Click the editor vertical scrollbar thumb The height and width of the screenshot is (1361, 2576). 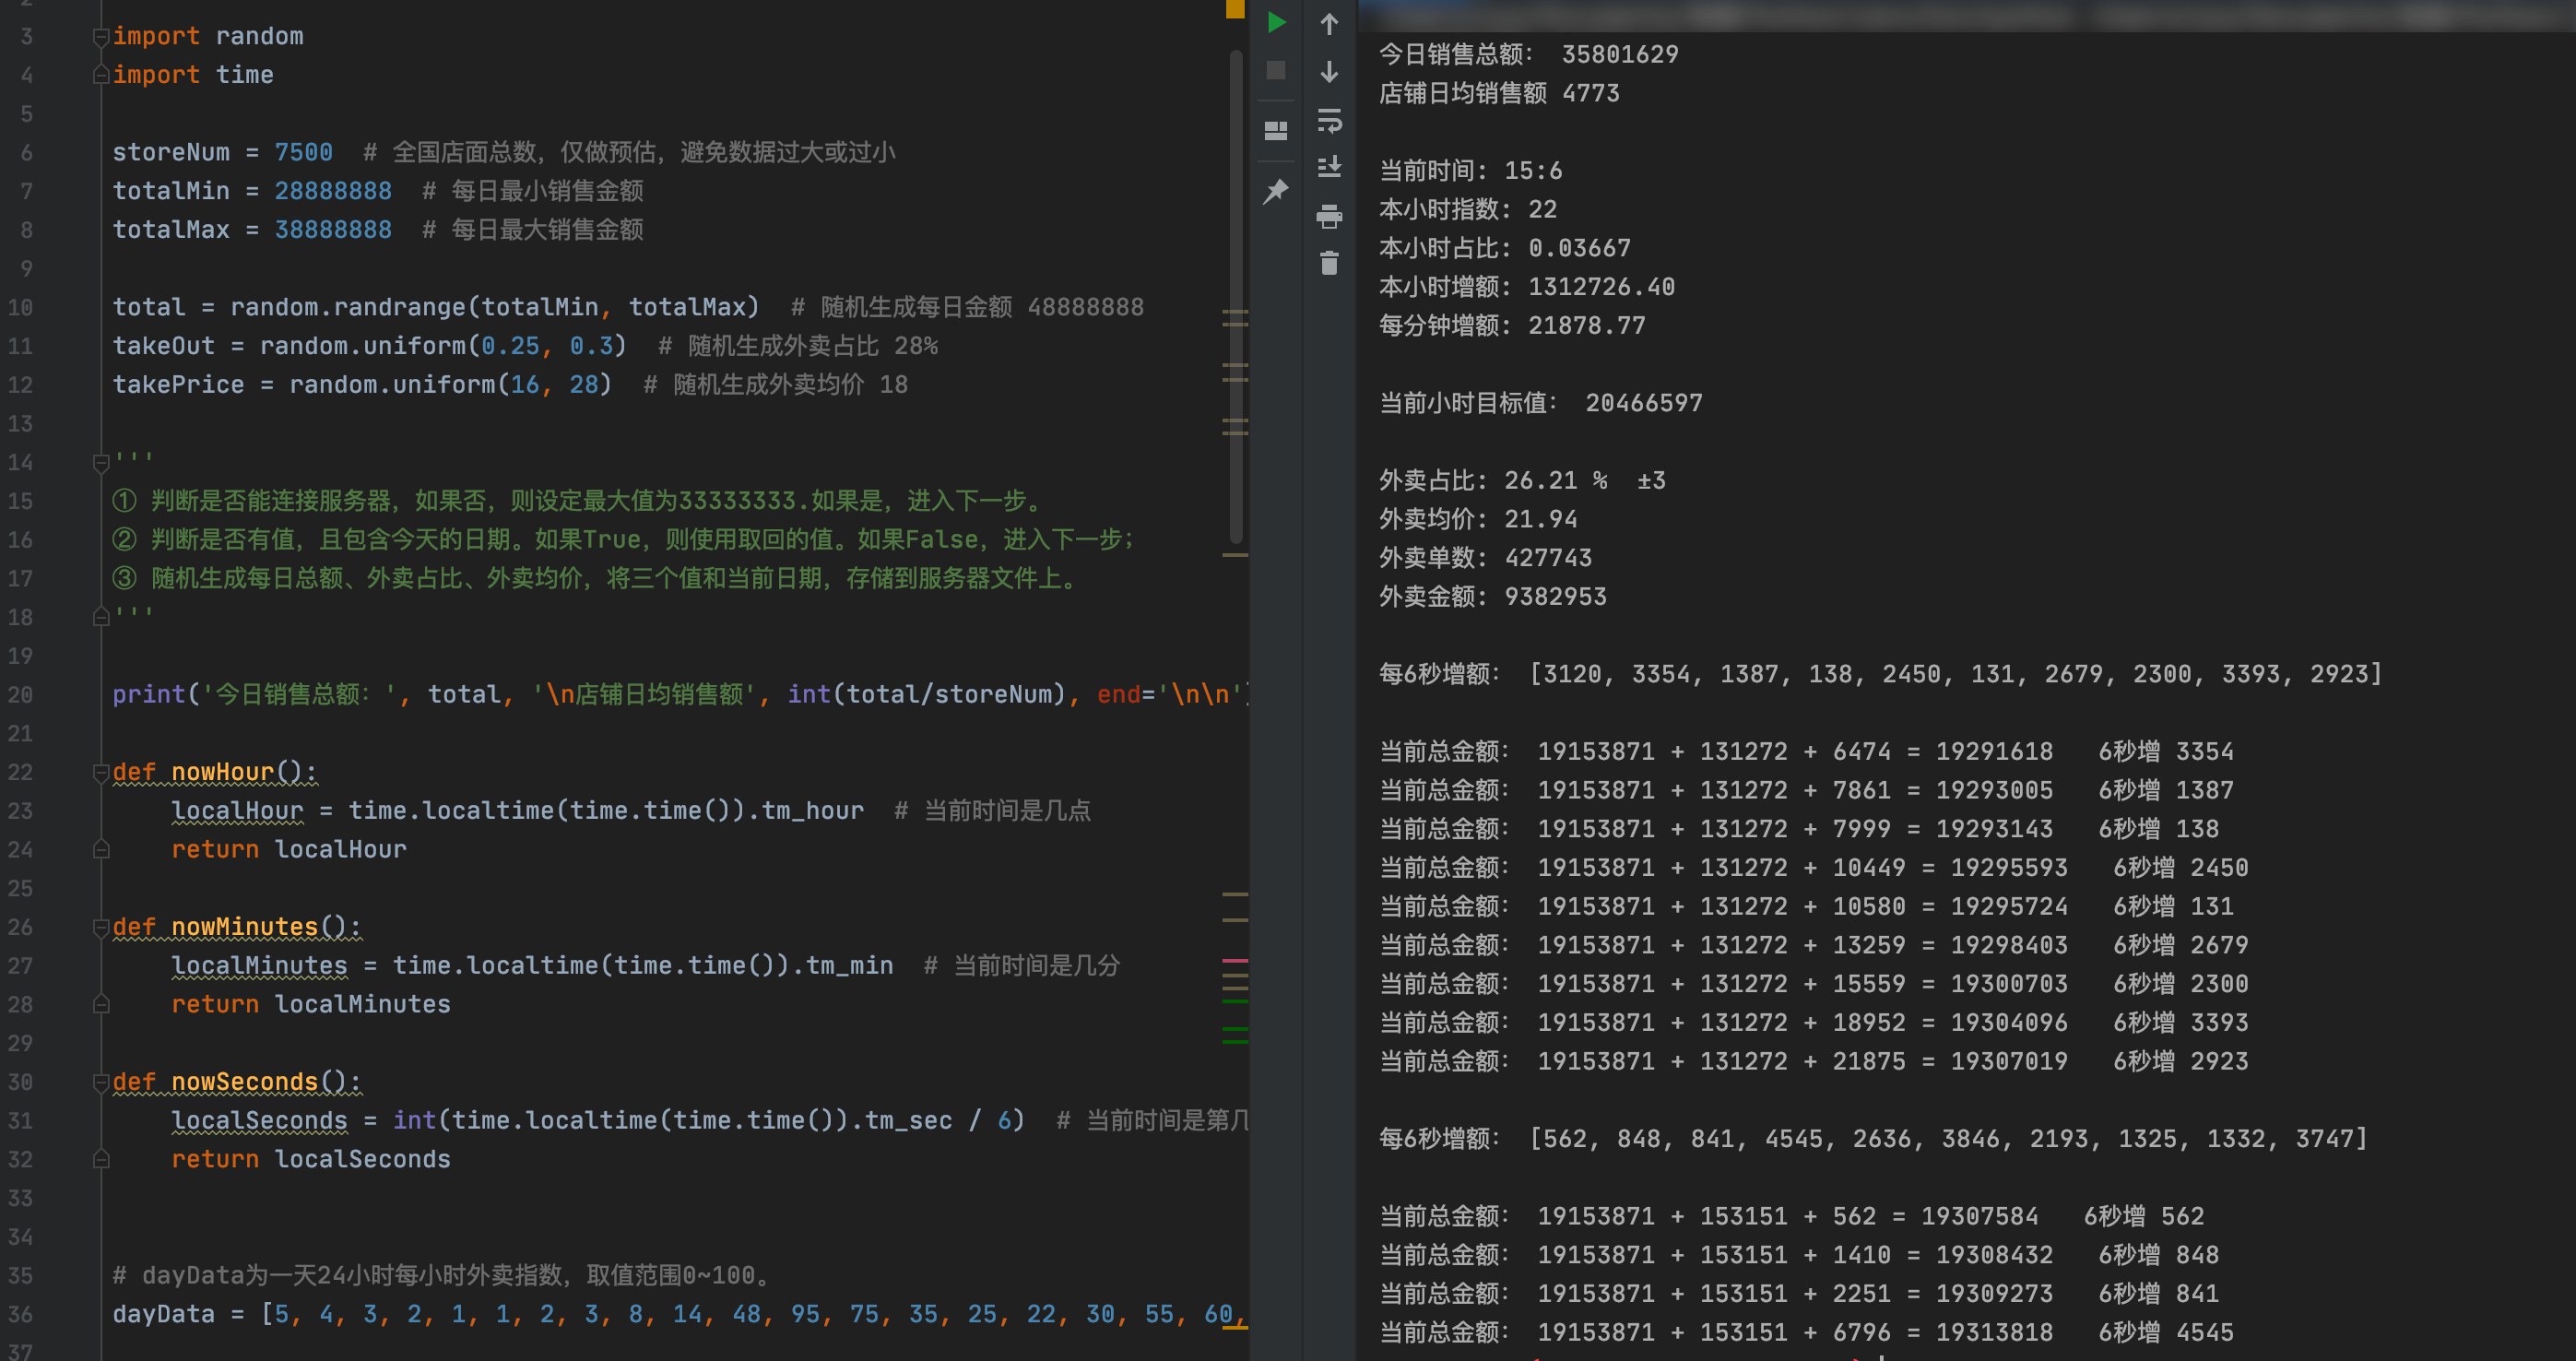[1236, 295]
